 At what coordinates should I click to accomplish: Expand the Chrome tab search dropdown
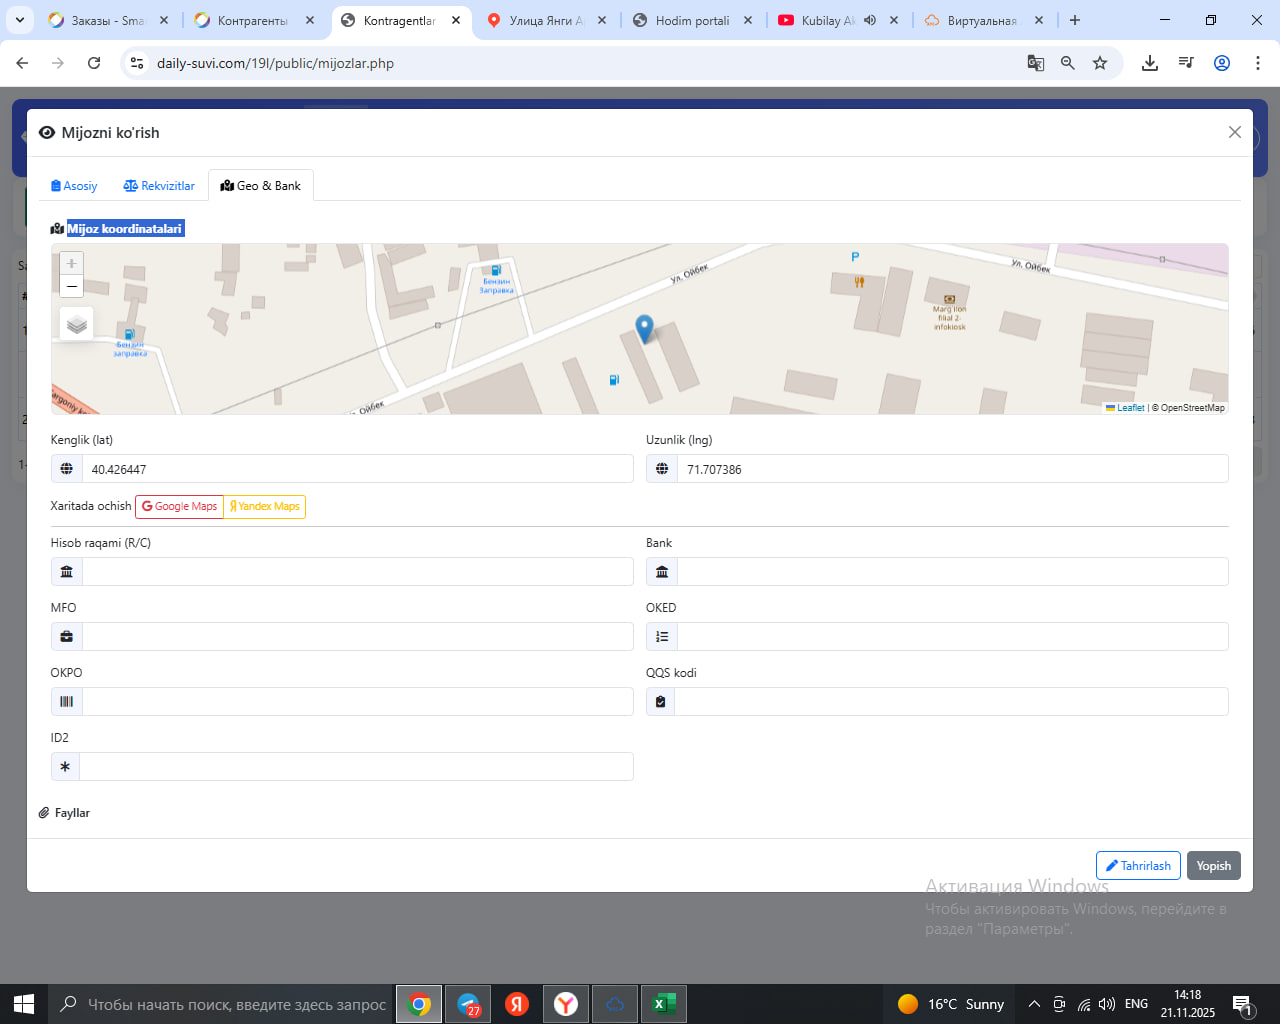19,20
